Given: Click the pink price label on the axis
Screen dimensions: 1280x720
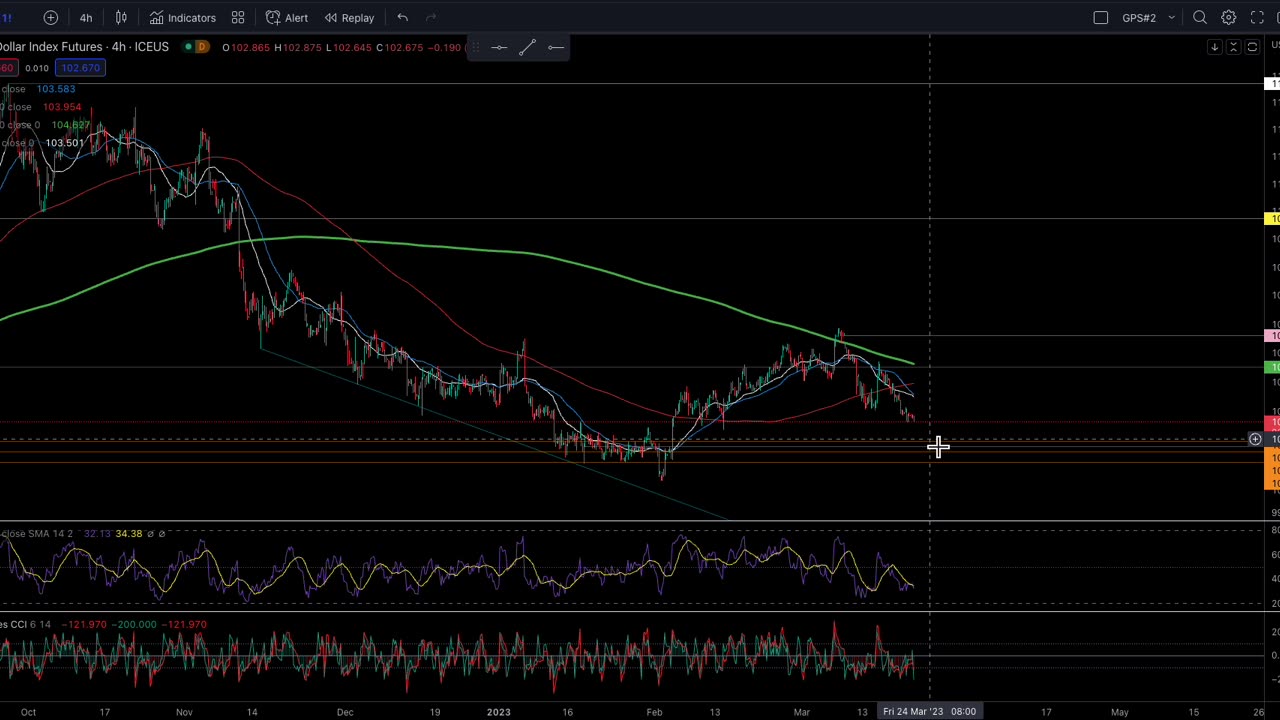Looking at the screenshot, I should pyautogui.click(x=1273, y=336).
